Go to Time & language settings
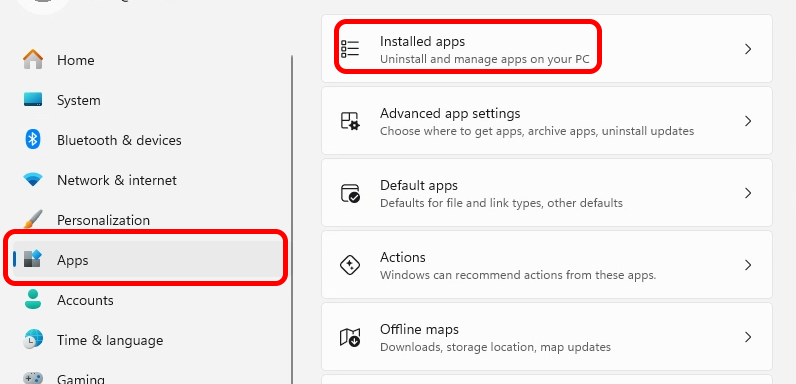 [x=110, y=340]
